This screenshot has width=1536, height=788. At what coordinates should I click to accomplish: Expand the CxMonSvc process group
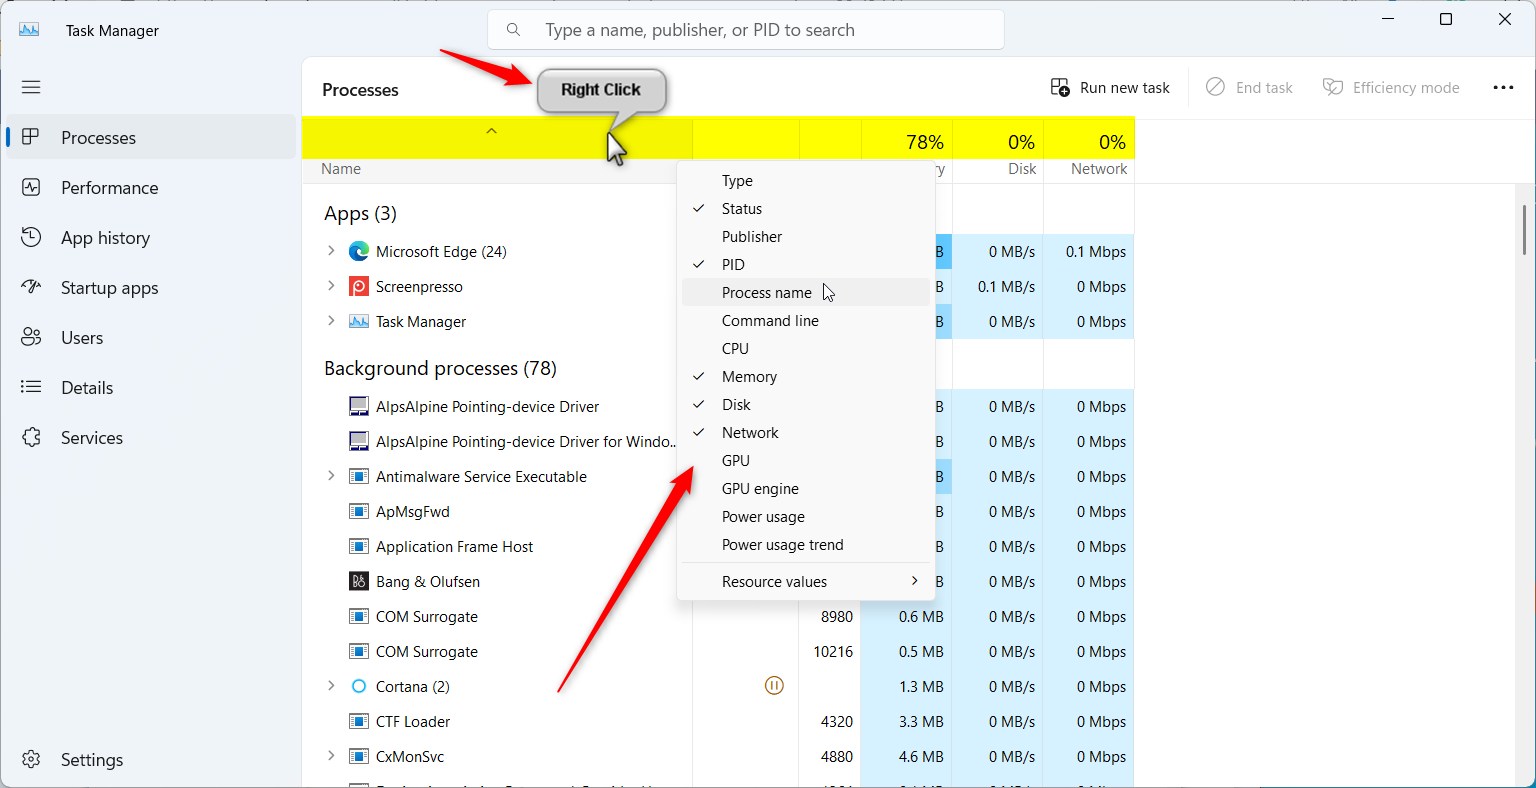[x=331, y=756]
